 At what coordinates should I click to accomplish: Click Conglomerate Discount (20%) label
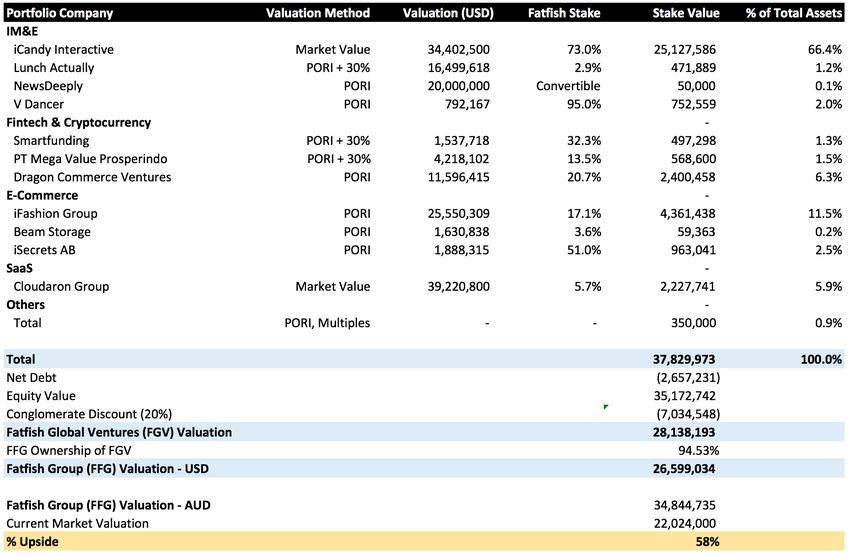(89, 414)
